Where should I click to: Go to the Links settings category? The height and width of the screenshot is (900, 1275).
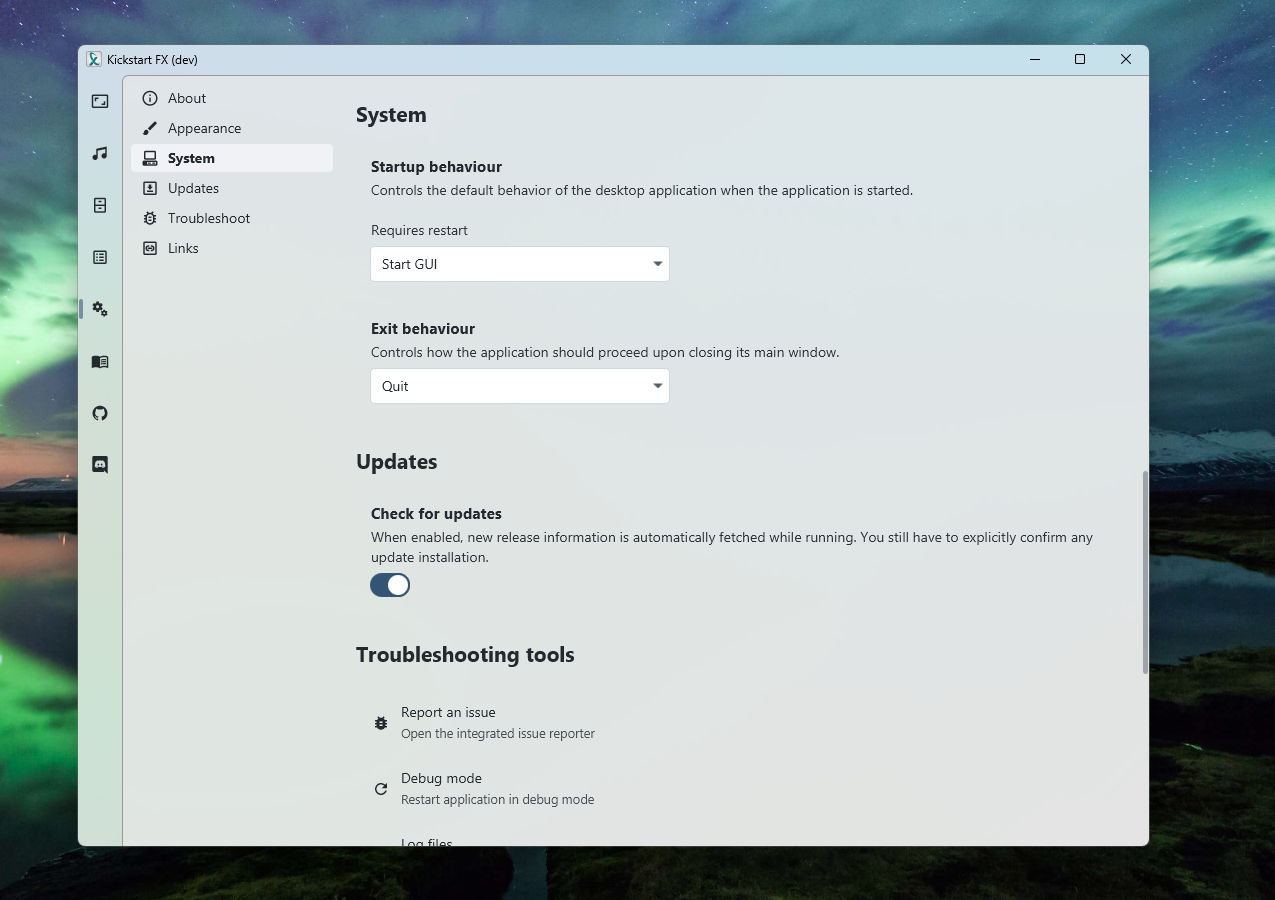[x=232, y=248]
